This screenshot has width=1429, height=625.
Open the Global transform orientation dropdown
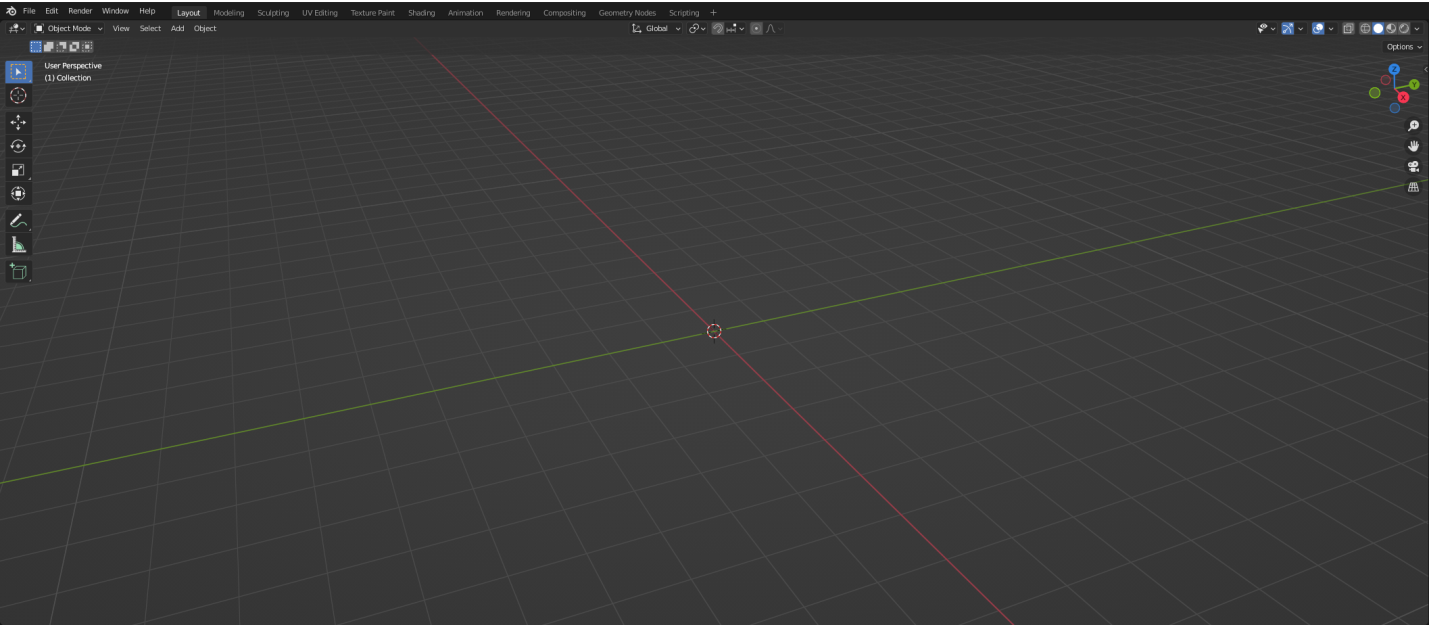656,28
